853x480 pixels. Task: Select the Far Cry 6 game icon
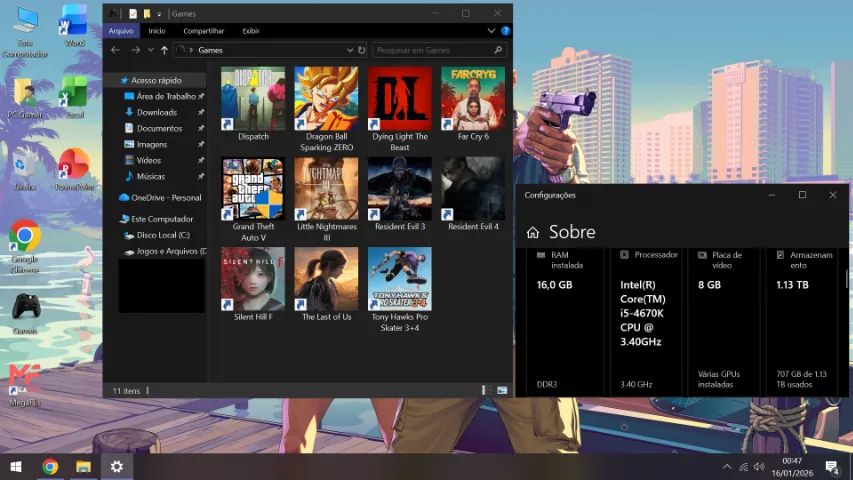[x=473, y=100]
